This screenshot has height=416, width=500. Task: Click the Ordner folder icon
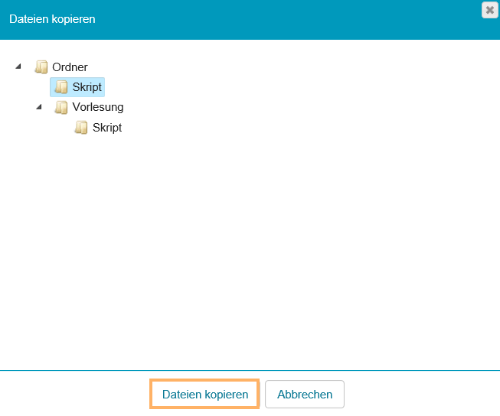coord(42,67)
